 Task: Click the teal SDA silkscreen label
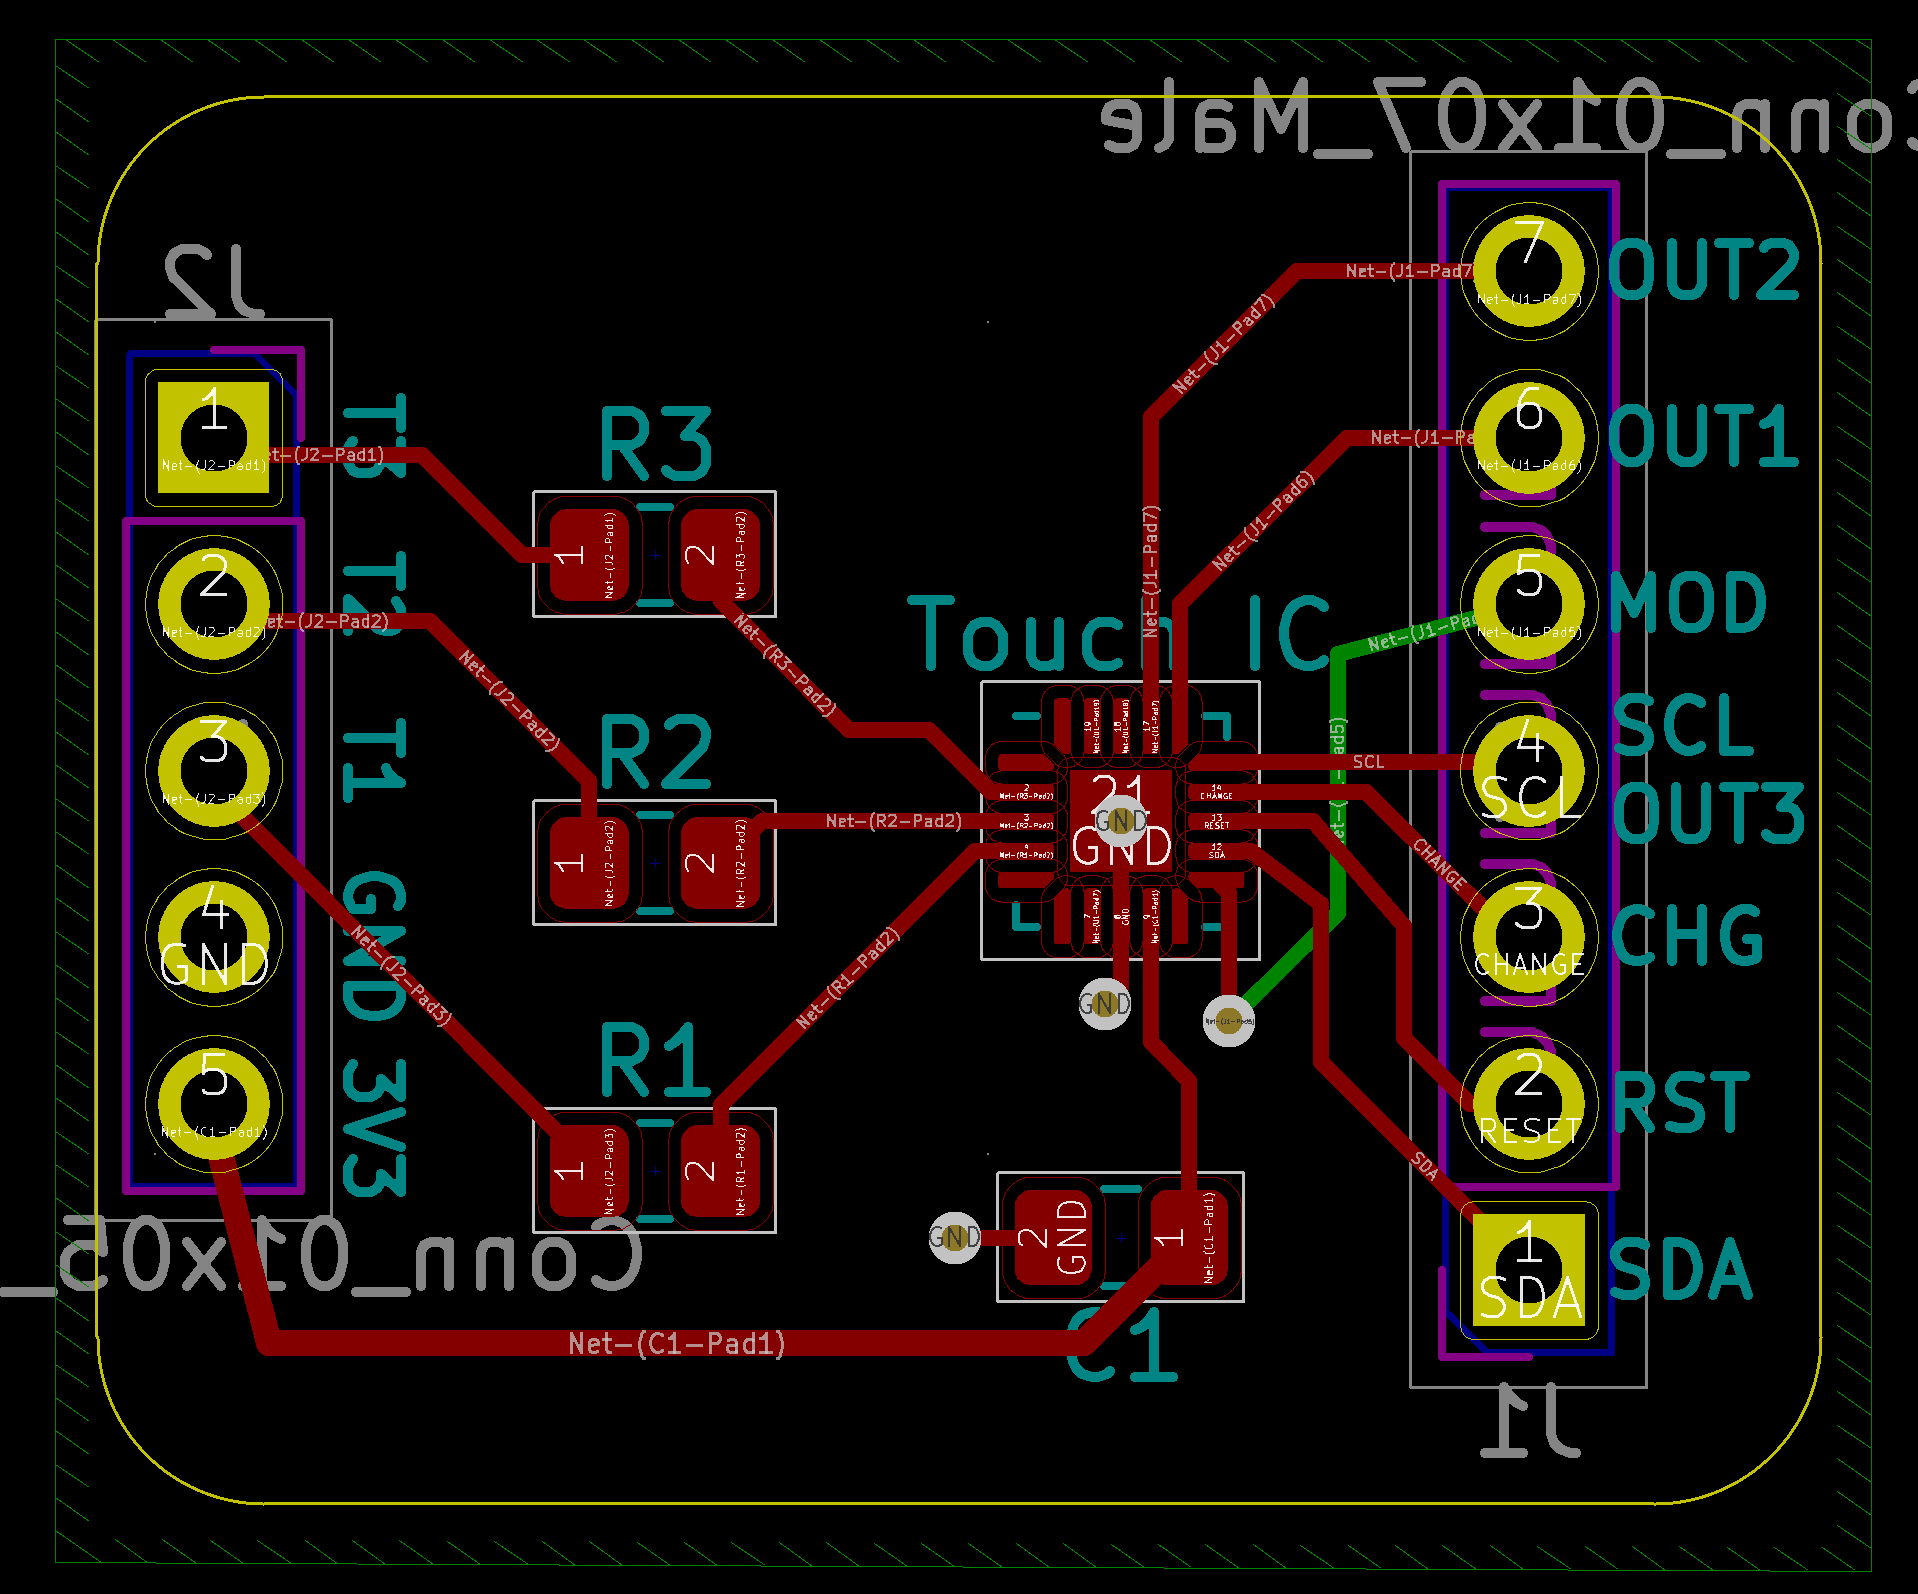pyautogui.click(x=1680, y=1269)
